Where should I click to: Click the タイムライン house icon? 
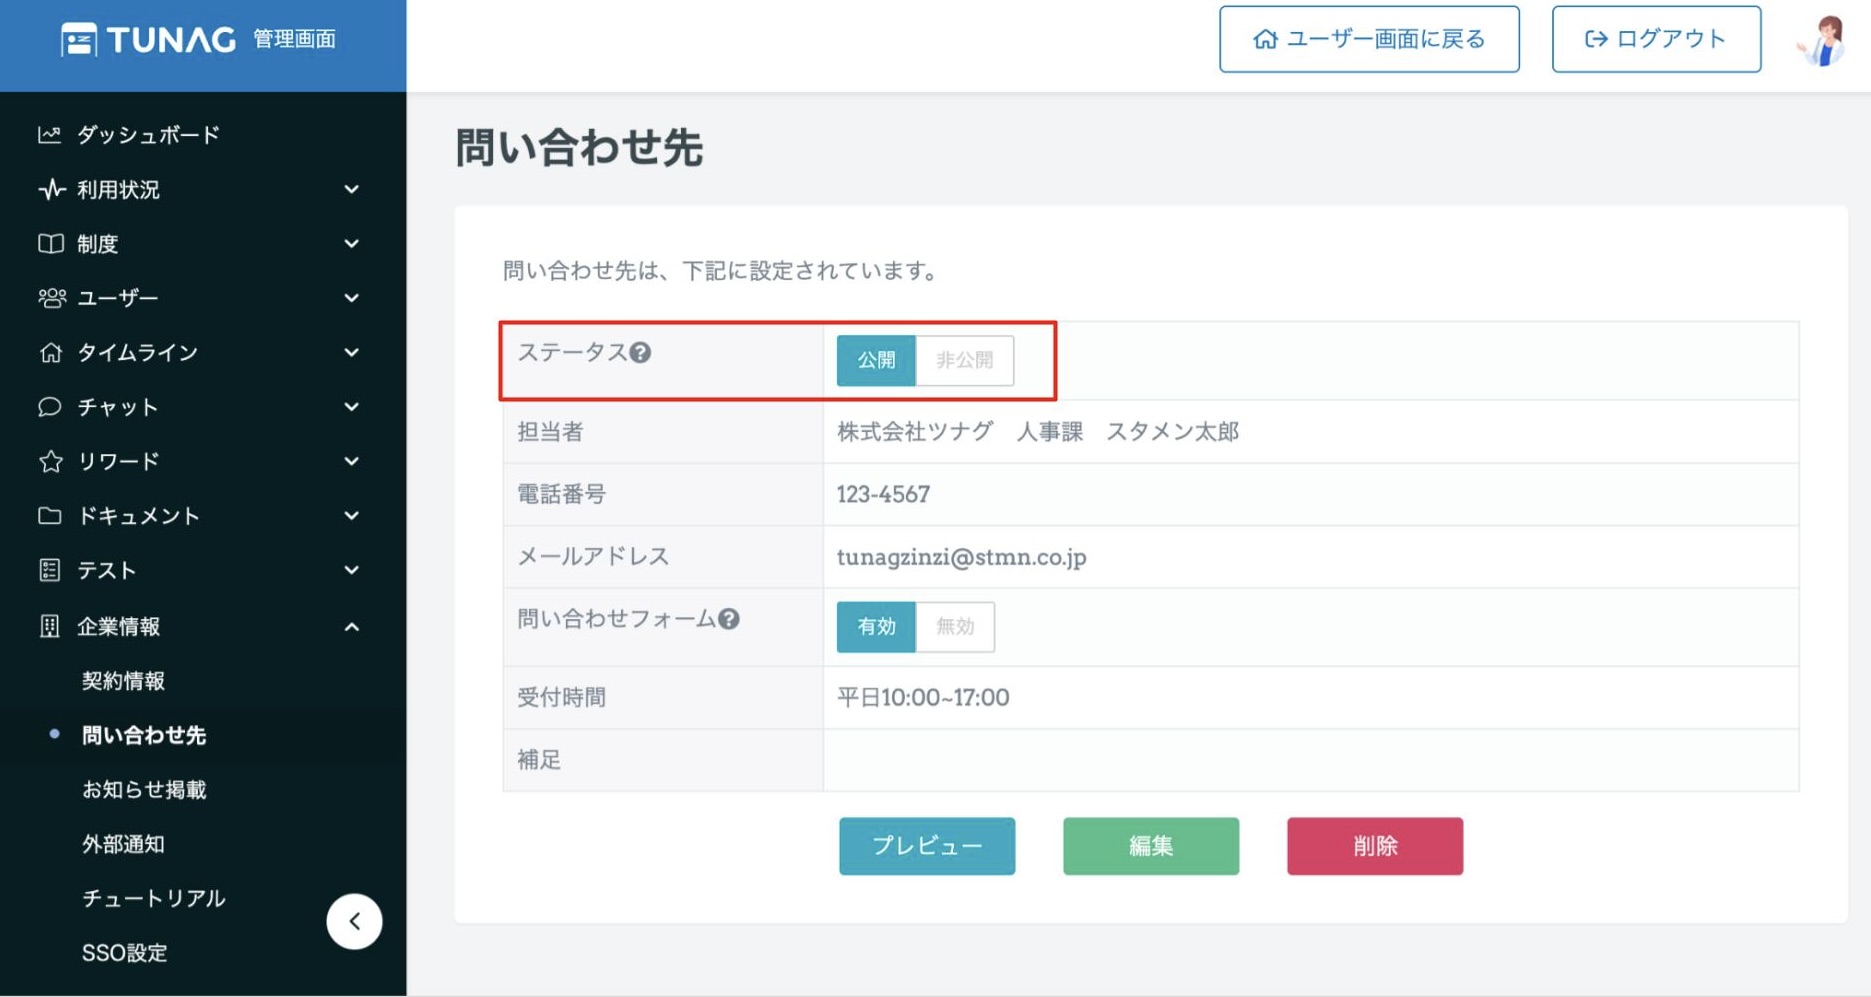tap(50, 352)
